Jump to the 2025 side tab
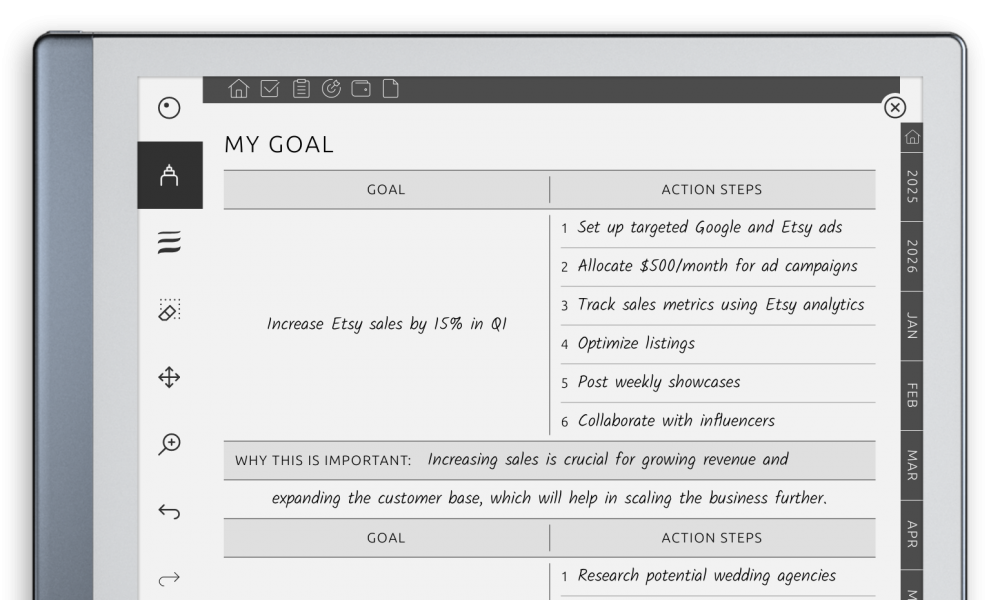Screen dimensions: 1000x600 point(911,187)
